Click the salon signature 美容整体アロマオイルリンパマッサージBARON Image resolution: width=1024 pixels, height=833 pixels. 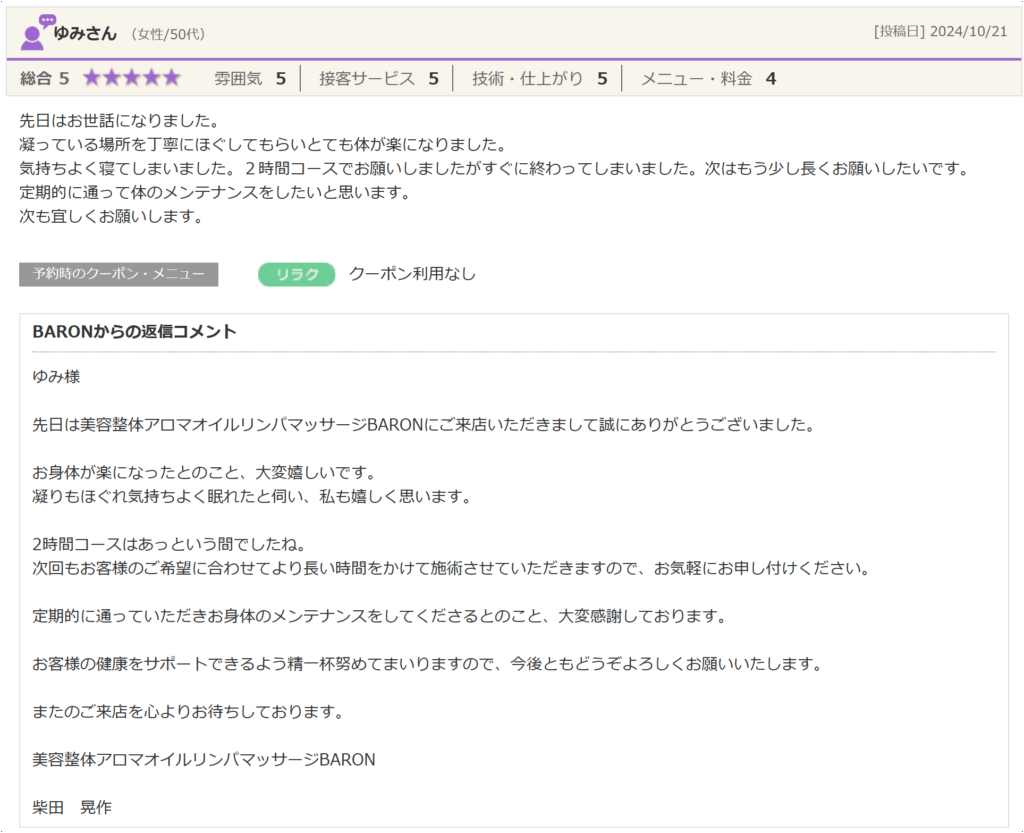click(x=204, y=760)
